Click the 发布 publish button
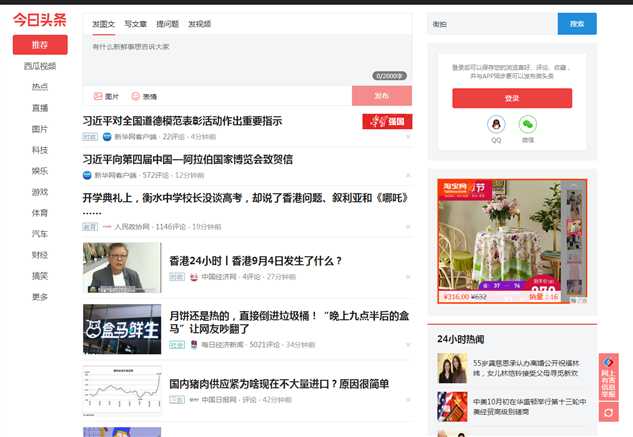The image size is (633, 437). [x=382, y=96]
